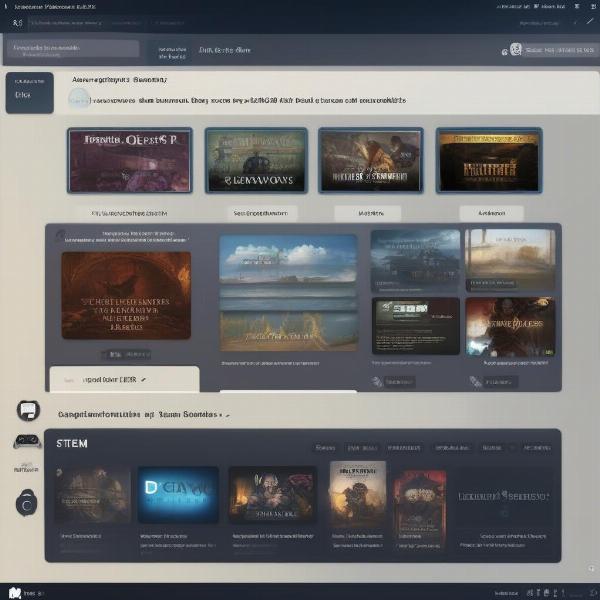
Task: Open the black and gold title banner
Action: coord(489,160)
